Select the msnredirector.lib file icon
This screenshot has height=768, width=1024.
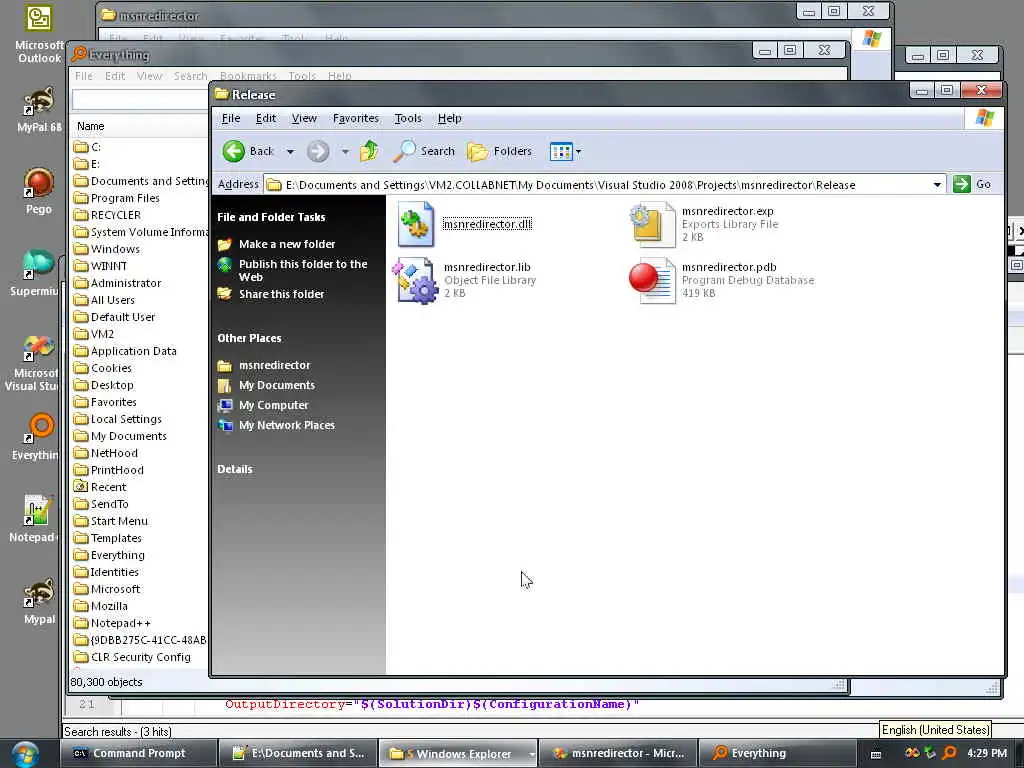coord(416,280)
